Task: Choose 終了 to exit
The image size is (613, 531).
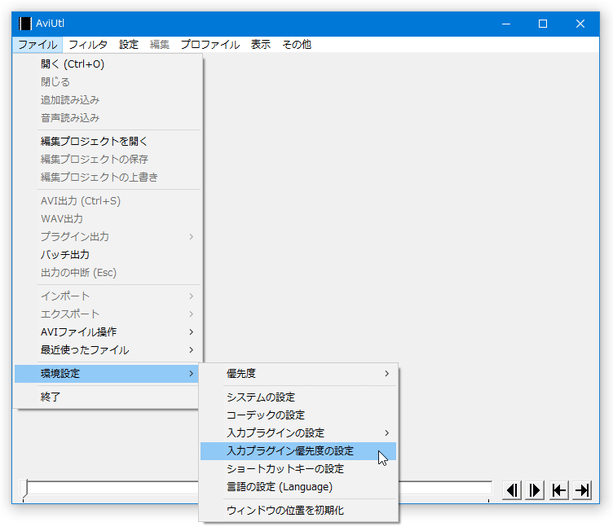Action: click(107, 397)
